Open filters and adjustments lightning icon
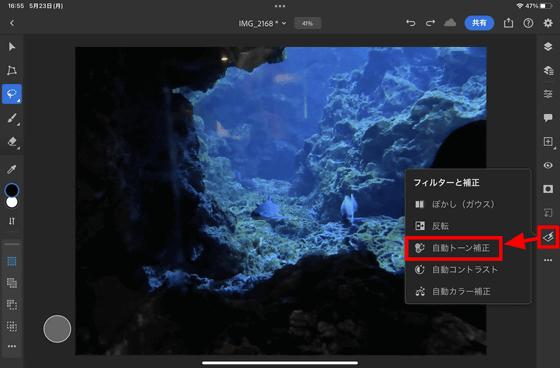The width and height of the screenshot is (560, 368). 548,237
